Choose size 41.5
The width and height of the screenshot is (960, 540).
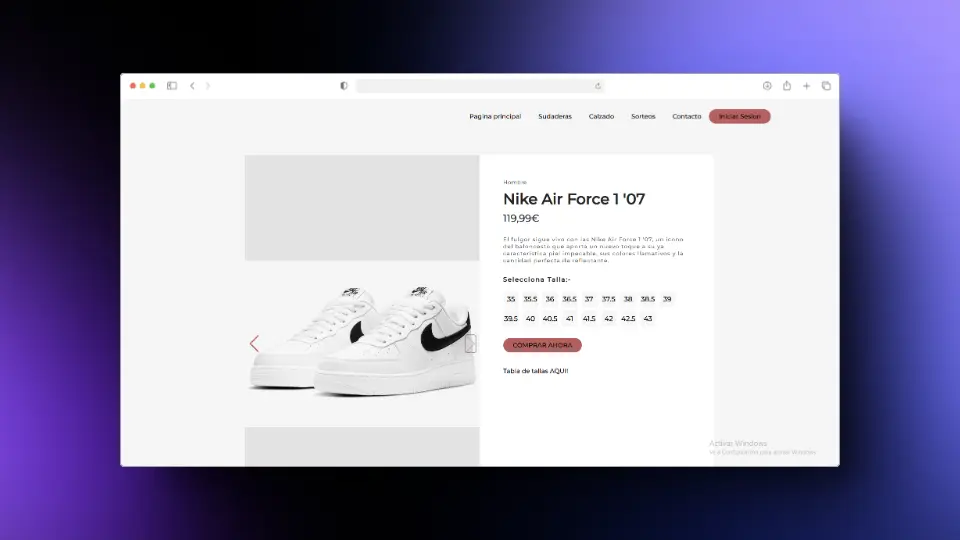pos(589,318)
